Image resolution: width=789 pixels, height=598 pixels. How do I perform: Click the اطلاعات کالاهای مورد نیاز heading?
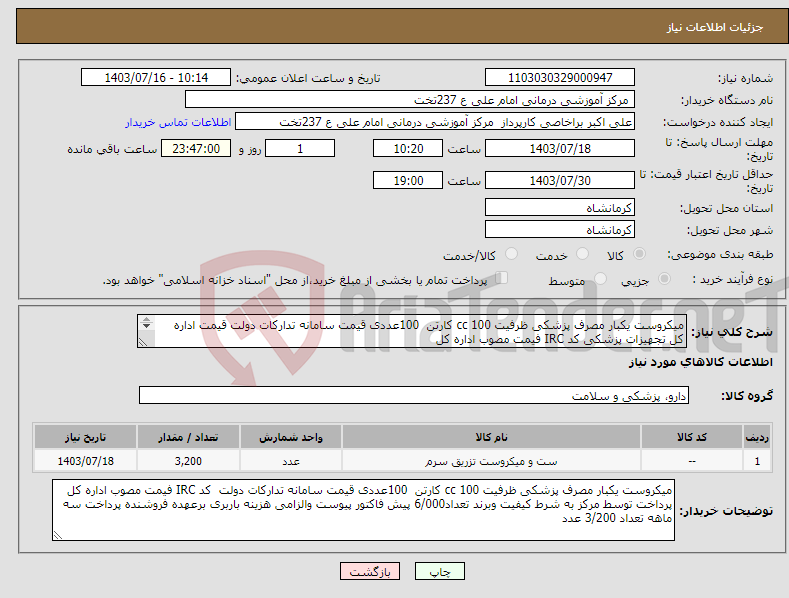point(700,362)
